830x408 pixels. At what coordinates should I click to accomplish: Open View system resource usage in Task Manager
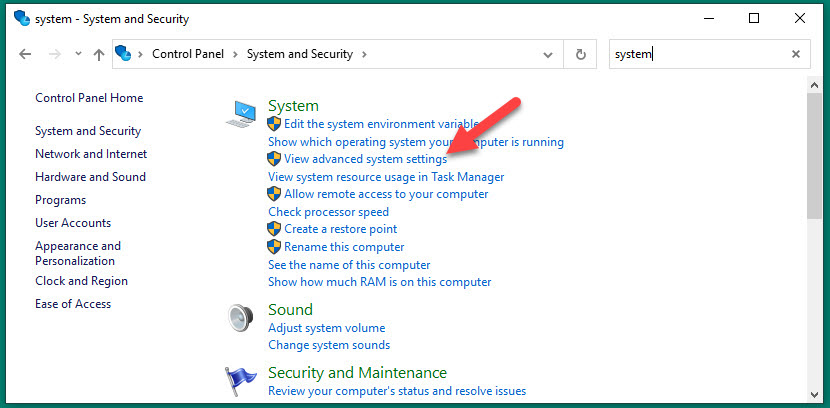(386, 177)
